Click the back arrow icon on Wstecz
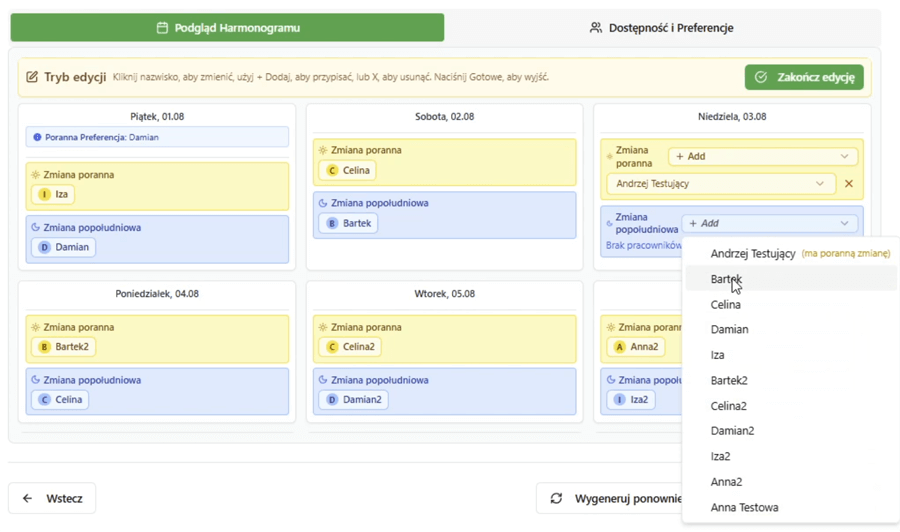 coord(28,498)
